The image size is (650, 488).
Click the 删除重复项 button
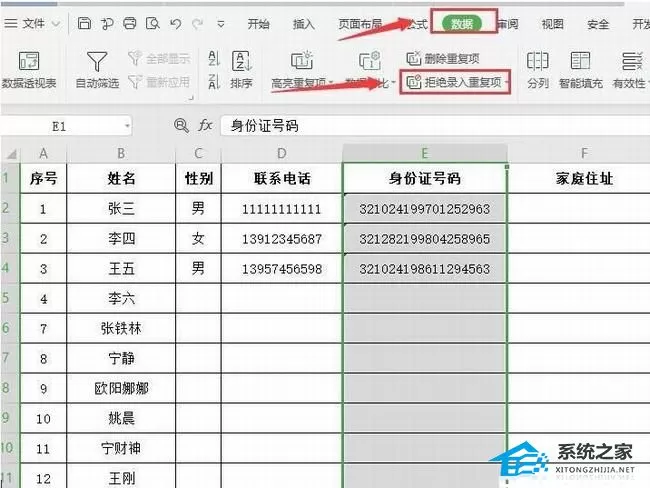(443, 58)
